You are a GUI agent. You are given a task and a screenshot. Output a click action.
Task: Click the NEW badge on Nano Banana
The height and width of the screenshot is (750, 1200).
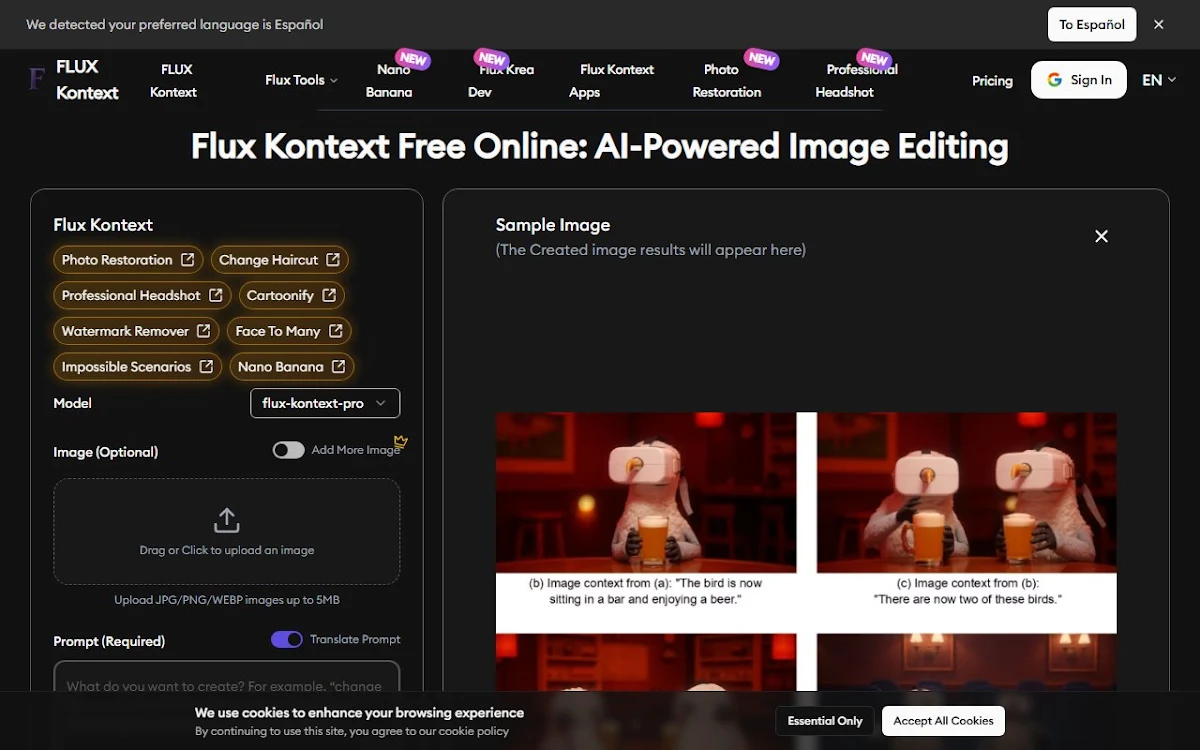(x=413, y=59)
